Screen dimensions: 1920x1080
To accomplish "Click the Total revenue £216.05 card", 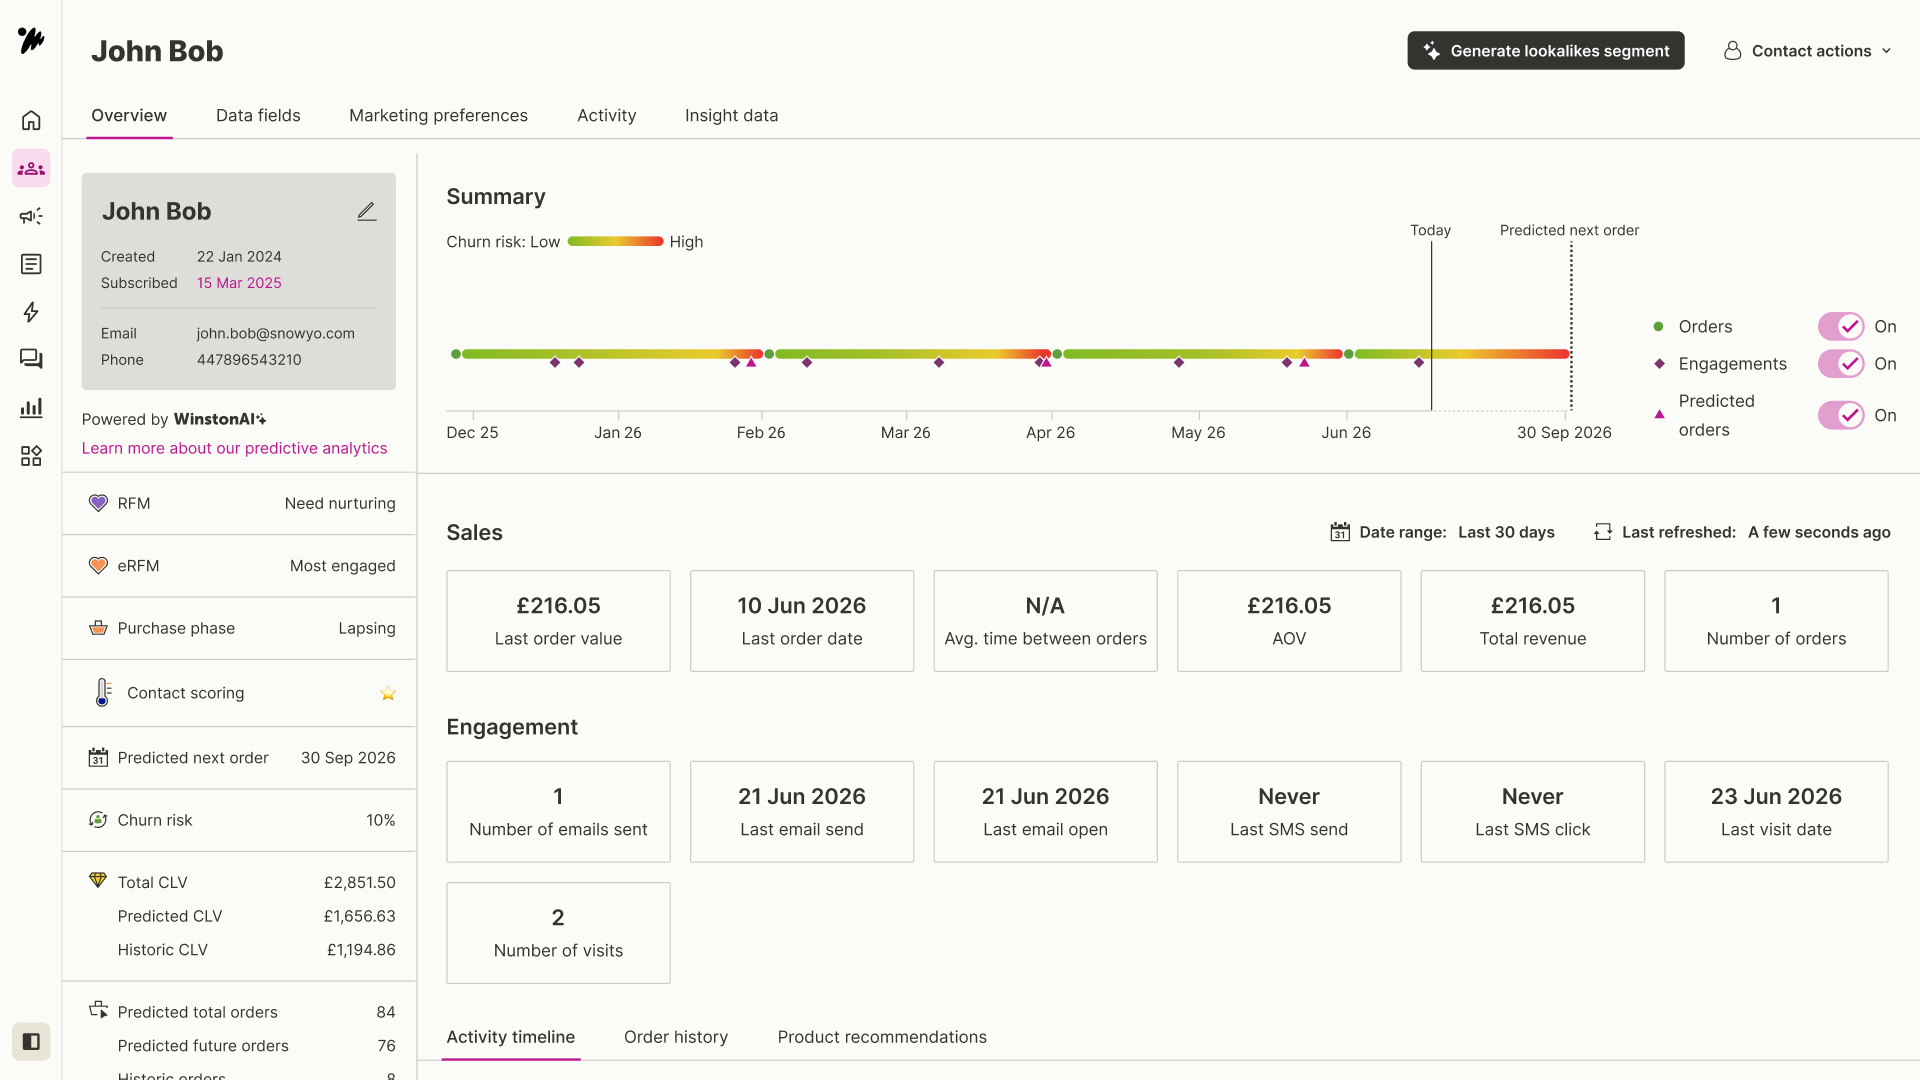I will (x=1532, y=621).
